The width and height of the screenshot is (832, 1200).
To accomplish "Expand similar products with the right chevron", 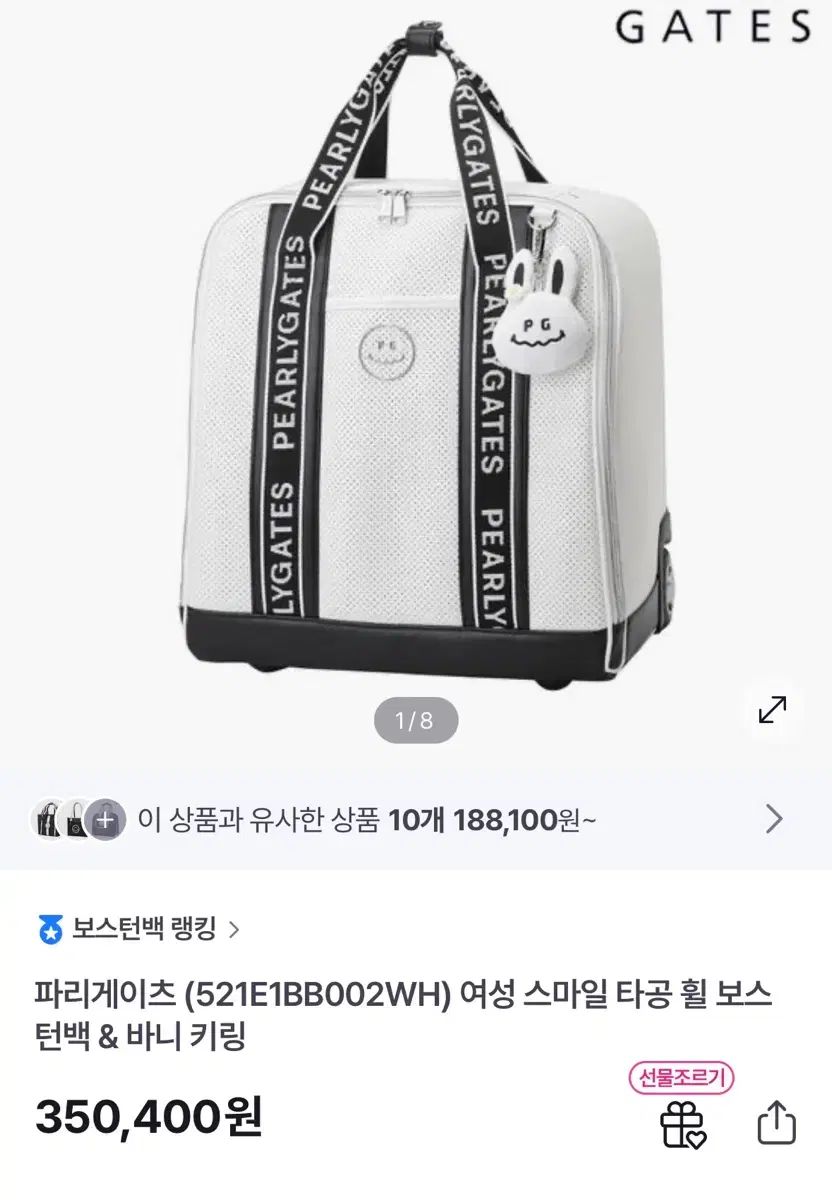I will (774, 820).
